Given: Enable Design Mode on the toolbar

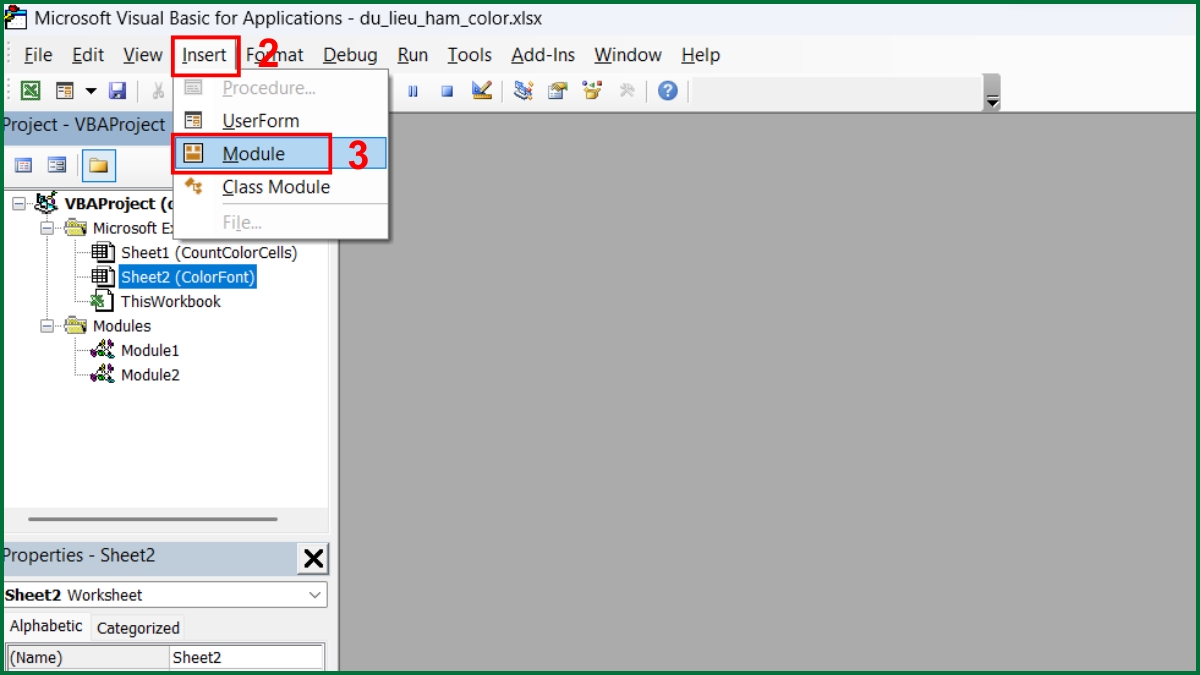Looking at the screenshot, I should (x=481, y=90).
